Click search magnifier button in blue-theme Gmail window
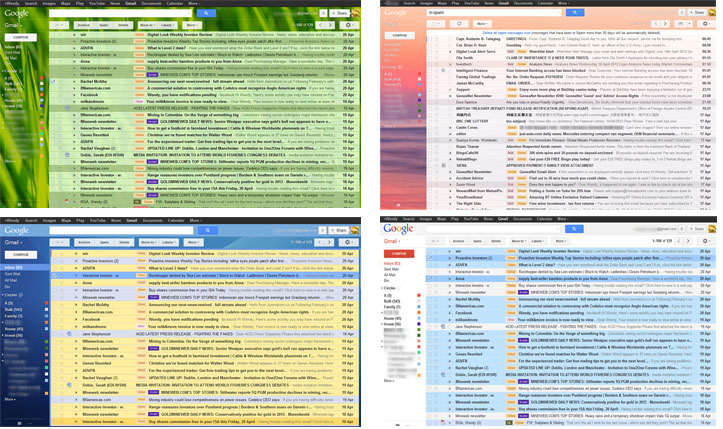The image size is (723, 429). (x=207, y=230)
